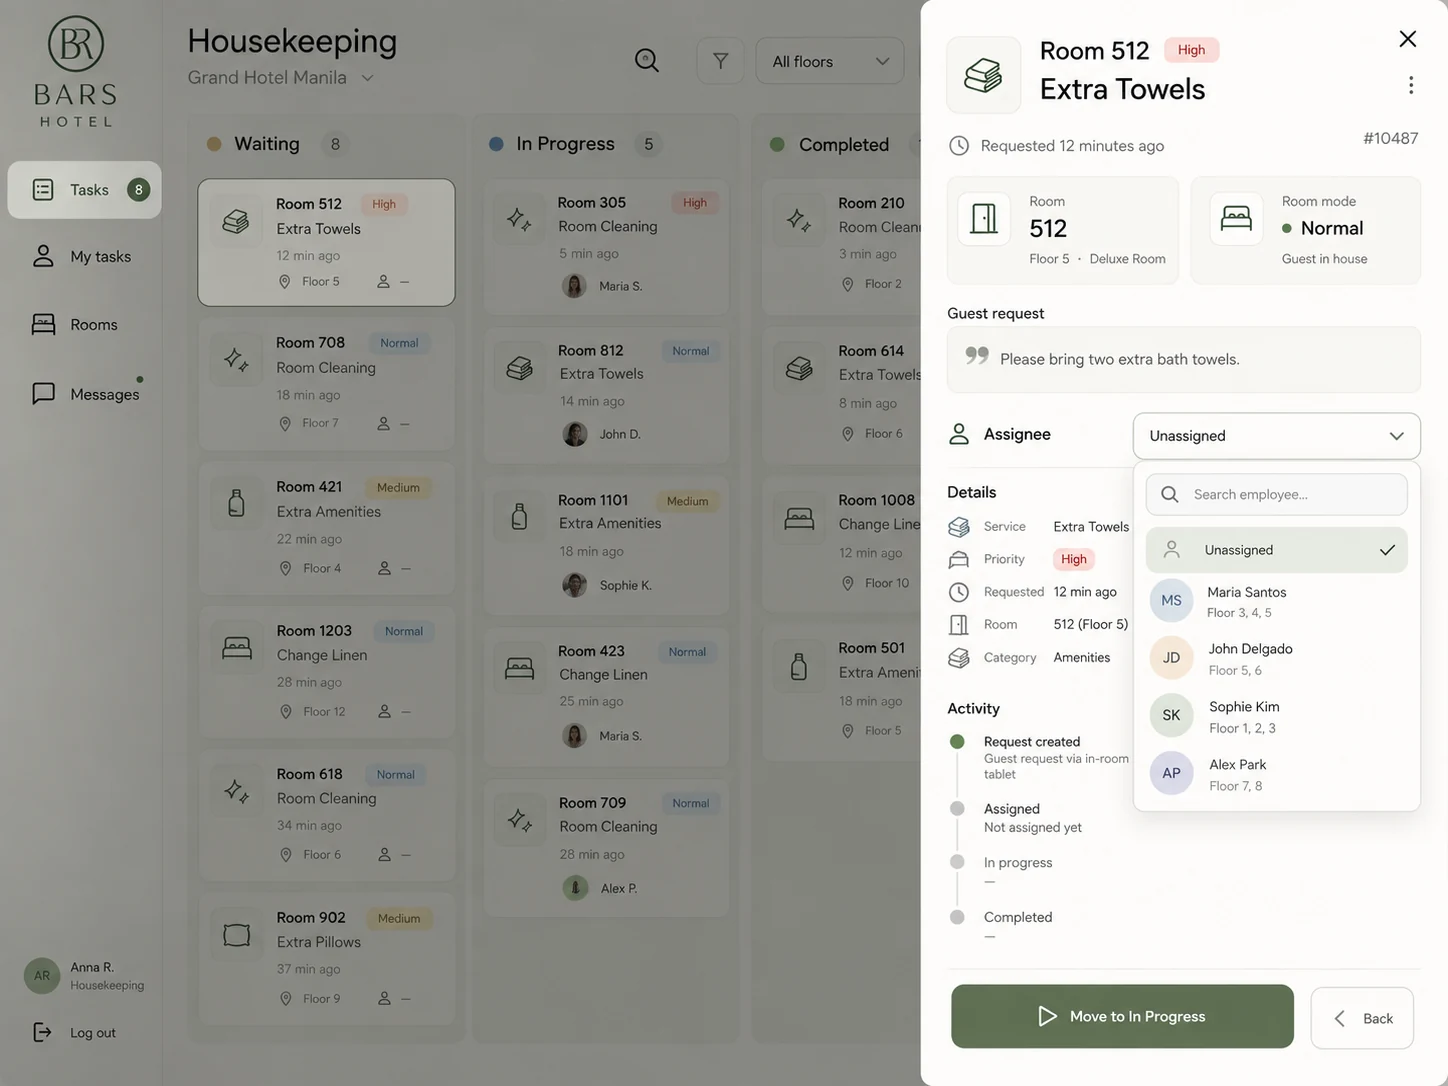Choose Alex Park as assignee
The width and height of the screenshot is (1448, 1086).
(1276, 774)
